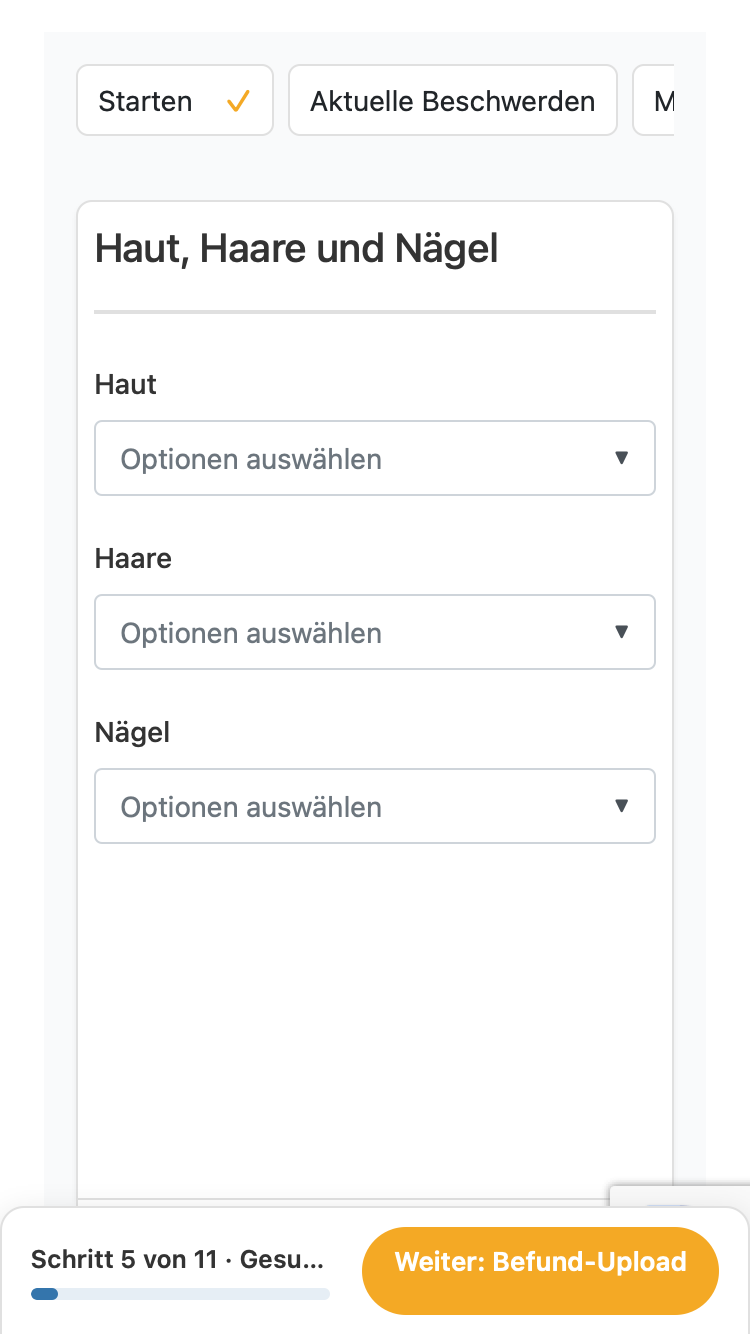Click the Haut, Haare und Nägel heading
Viewport: 750px width, 1334px height.
pos(296,249)
